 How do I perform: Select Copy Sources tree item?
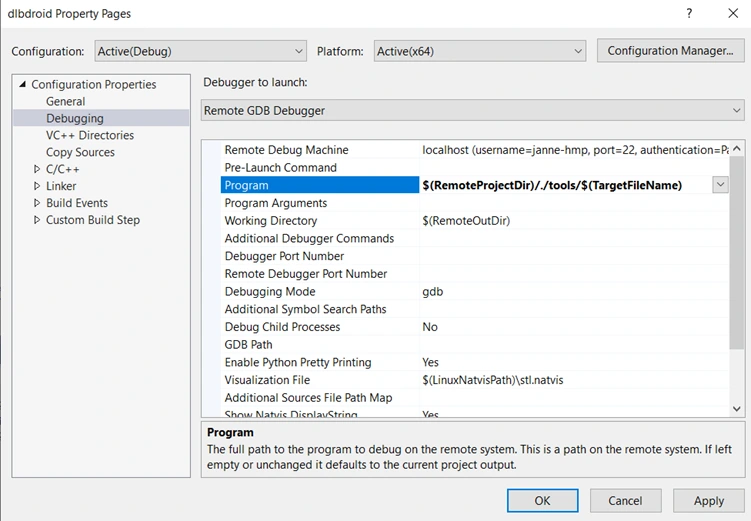tap(80, 152)
